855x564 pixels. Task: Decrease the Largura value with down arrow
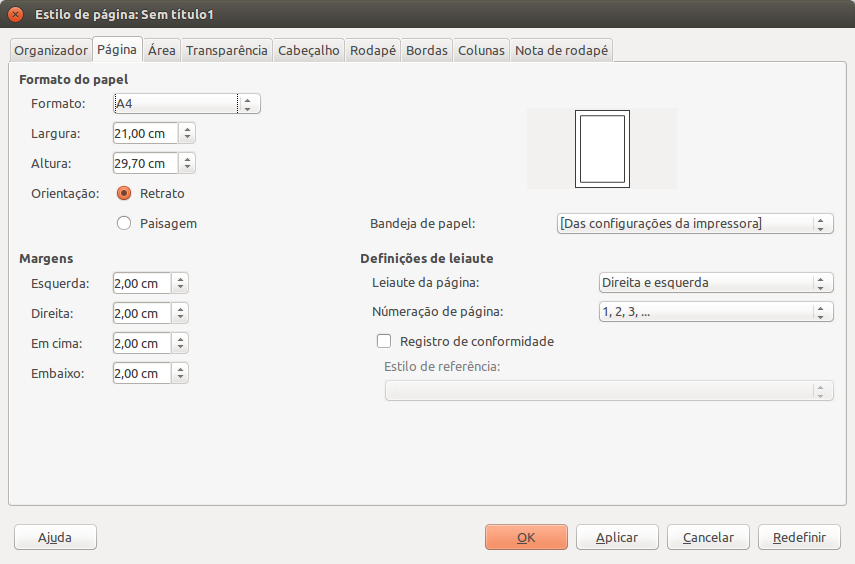(187, 137)
